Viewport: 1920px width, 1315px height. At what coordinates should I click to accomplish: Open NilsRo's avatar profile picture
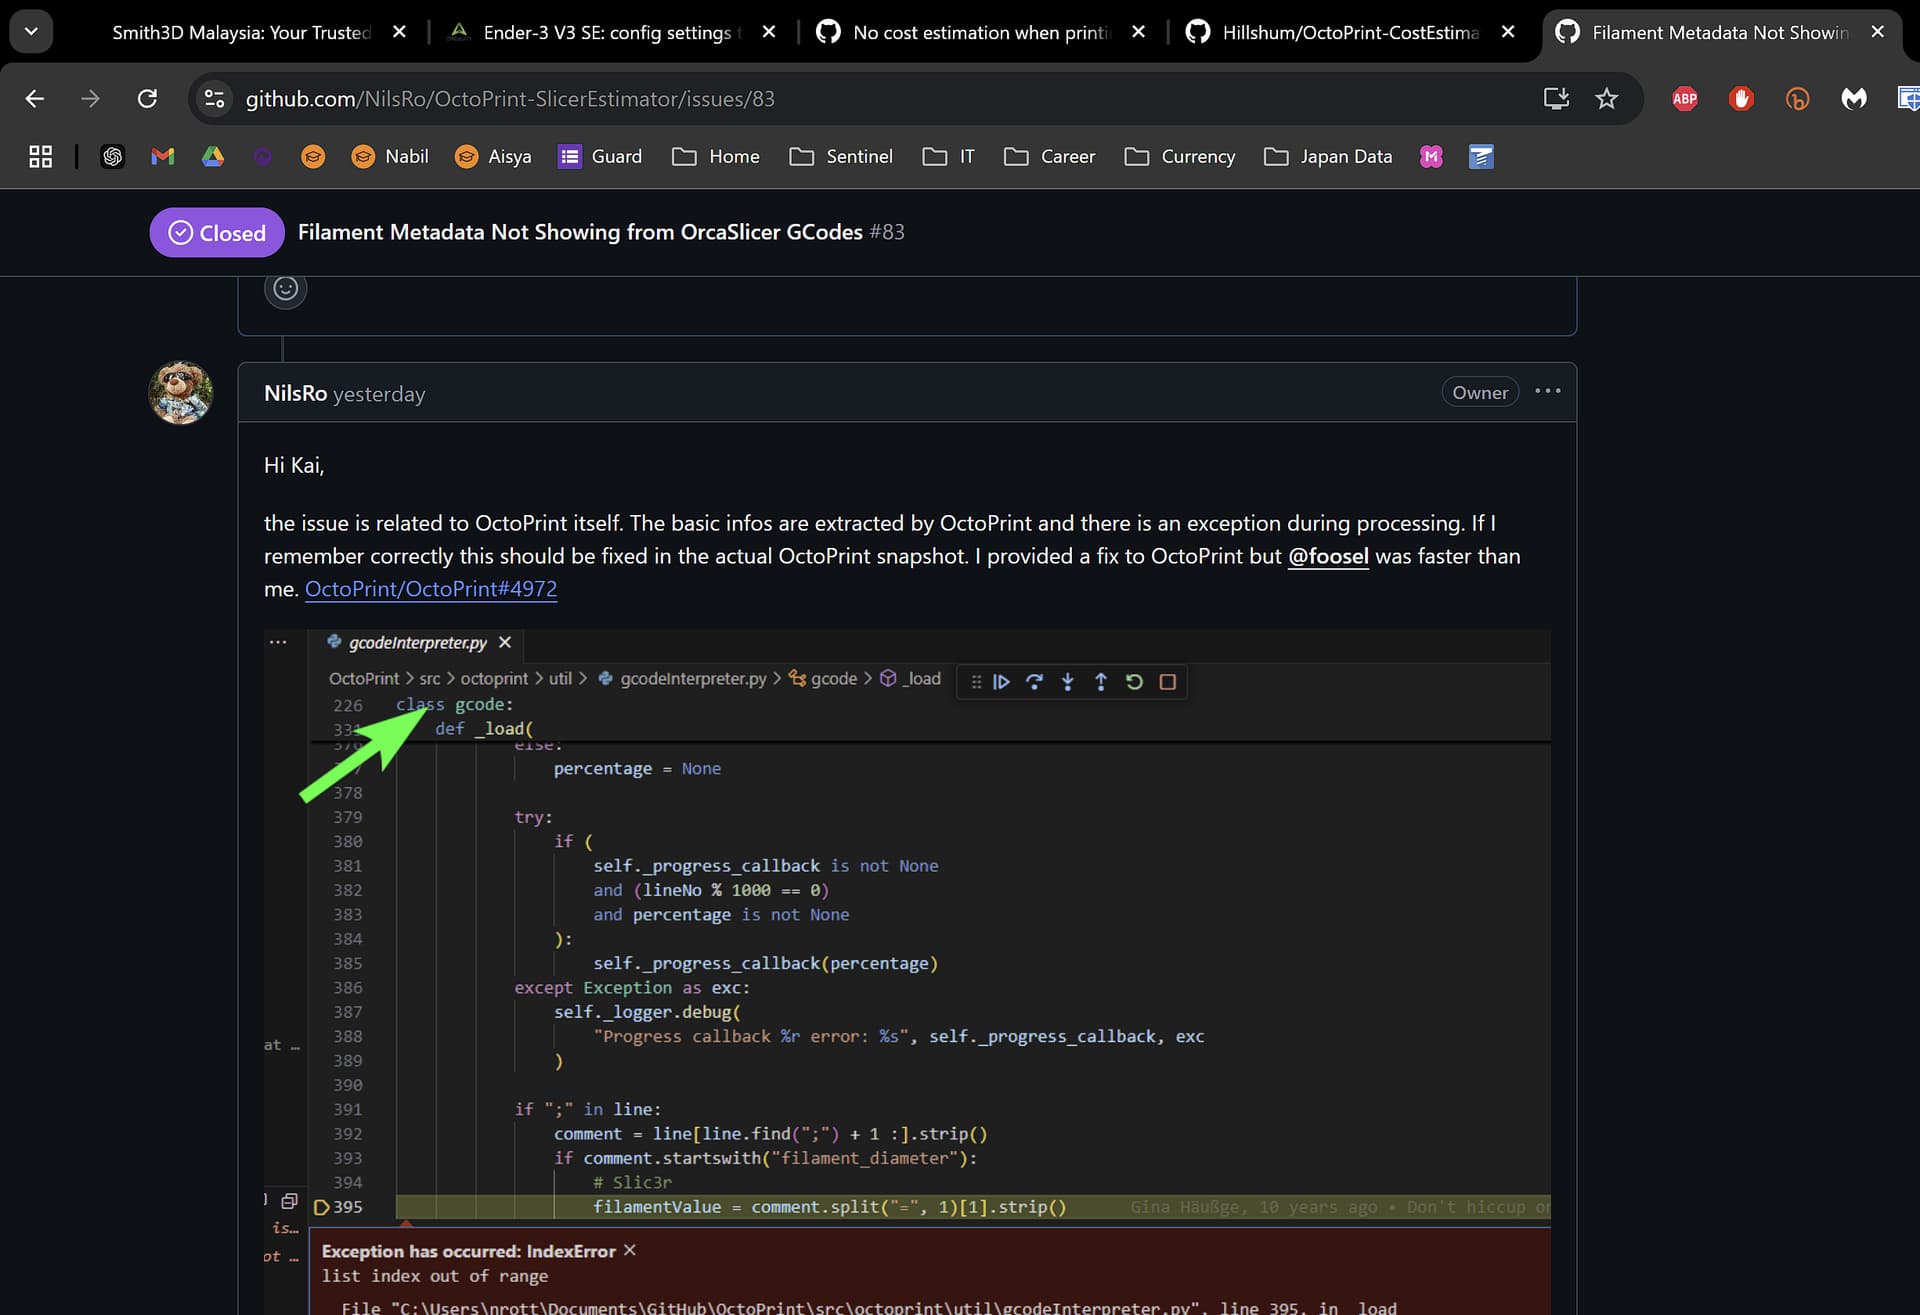click(x=181, y=393)
